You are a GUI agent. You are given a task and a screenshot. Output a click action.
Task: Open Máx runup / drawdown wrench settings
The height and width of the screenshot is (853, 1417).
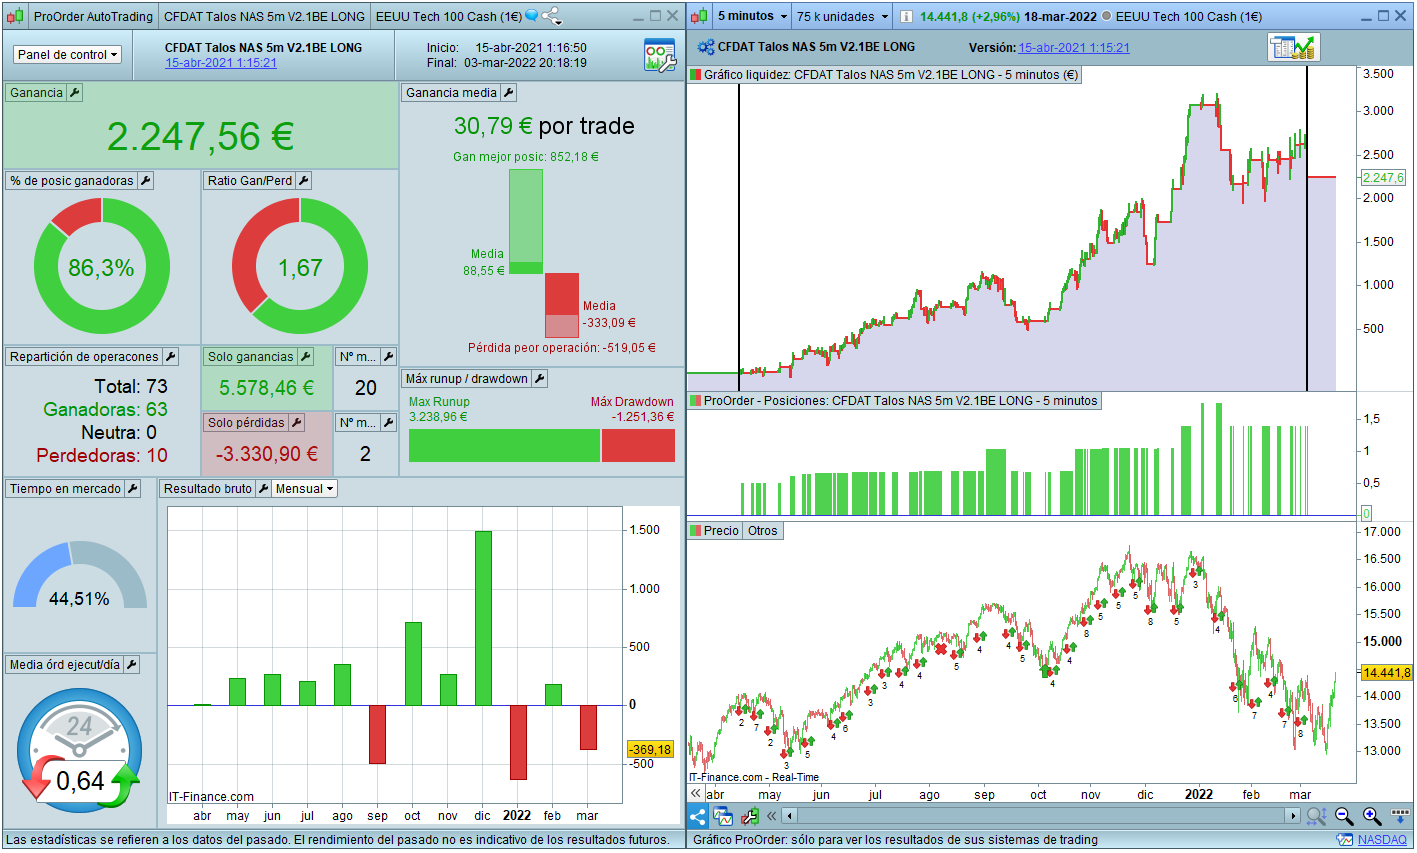pyautogui.click(x=540, y=379)
